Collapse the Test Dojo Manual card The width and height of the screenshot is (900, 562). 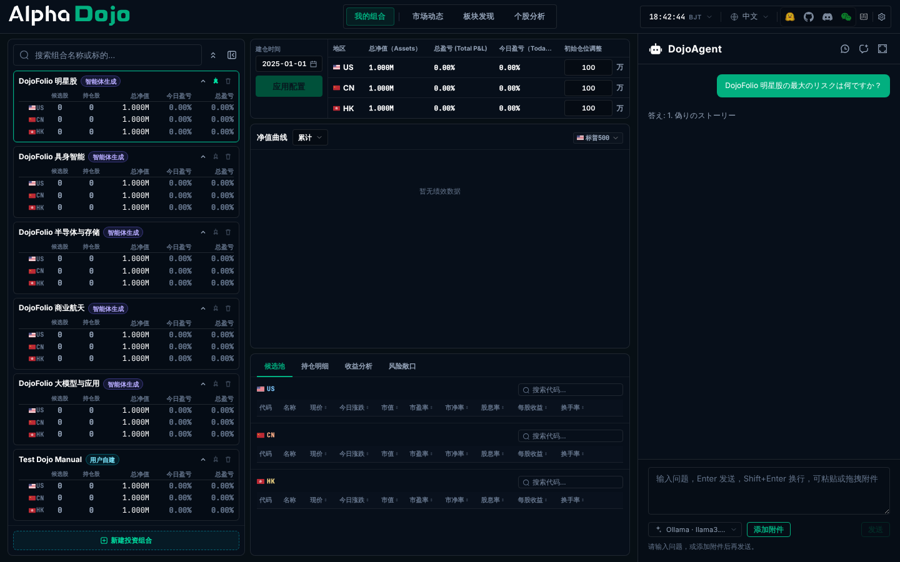click(x=203, y=460)
